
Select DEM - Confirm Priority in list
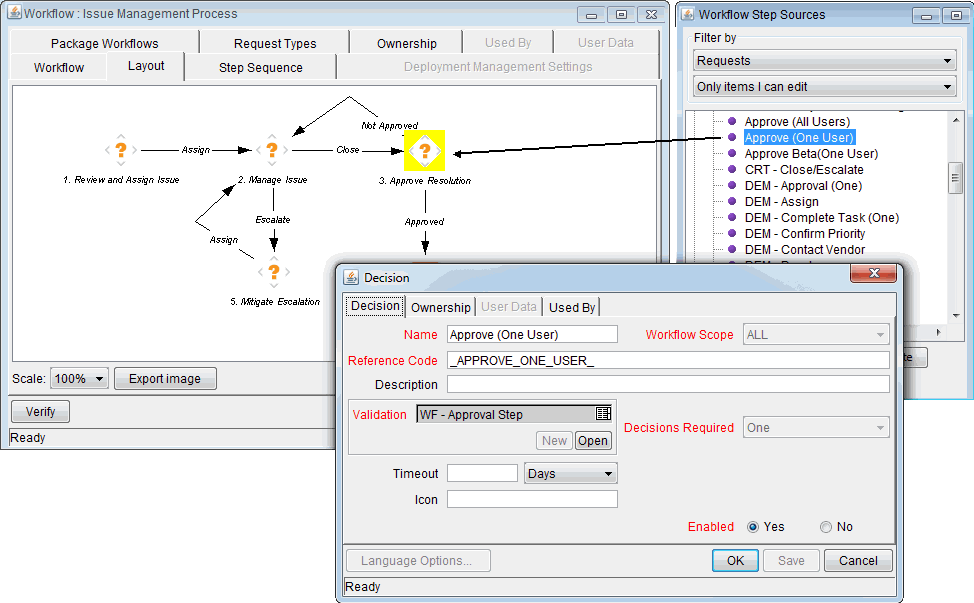805,234
